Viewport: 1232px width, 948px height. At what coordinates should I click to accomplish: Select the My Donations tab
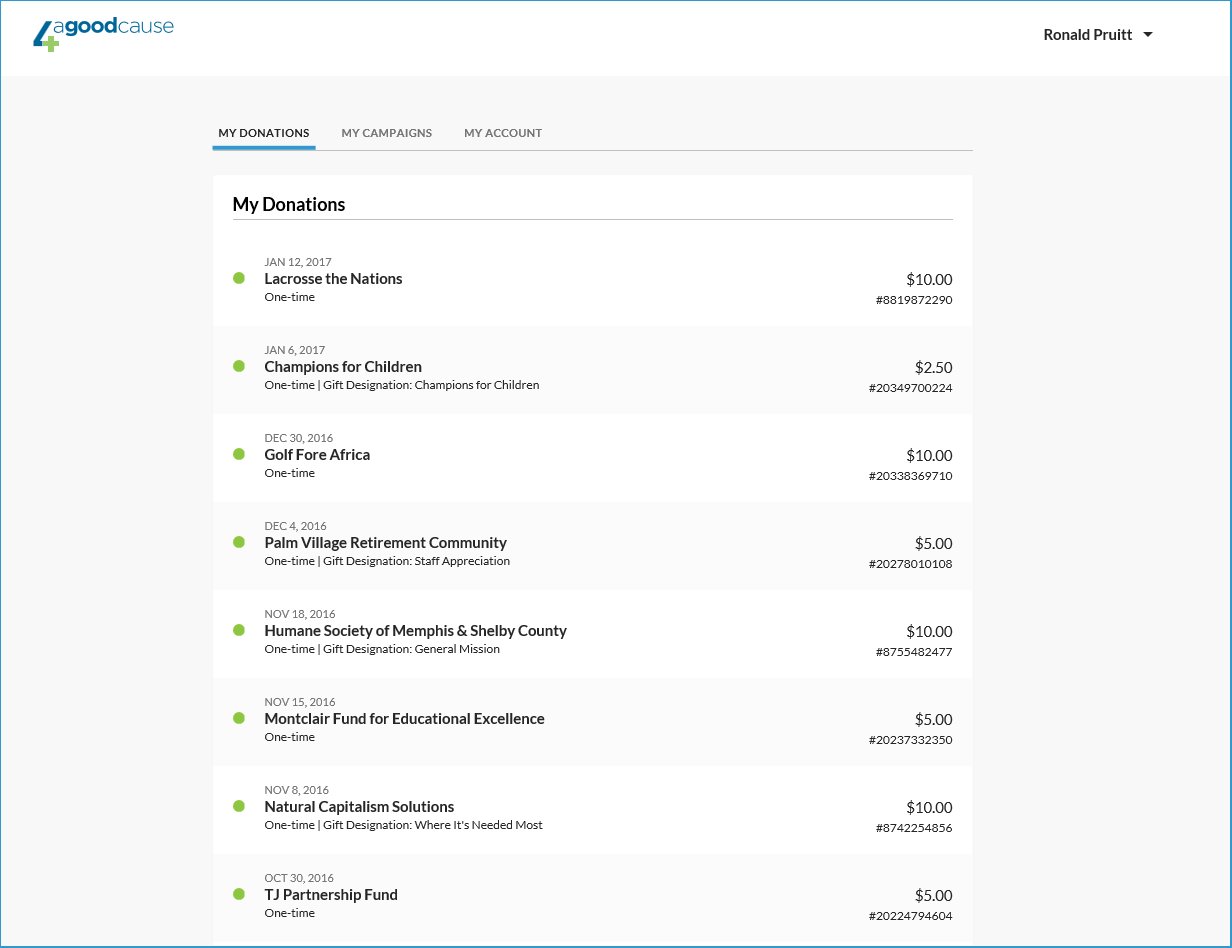264,133
